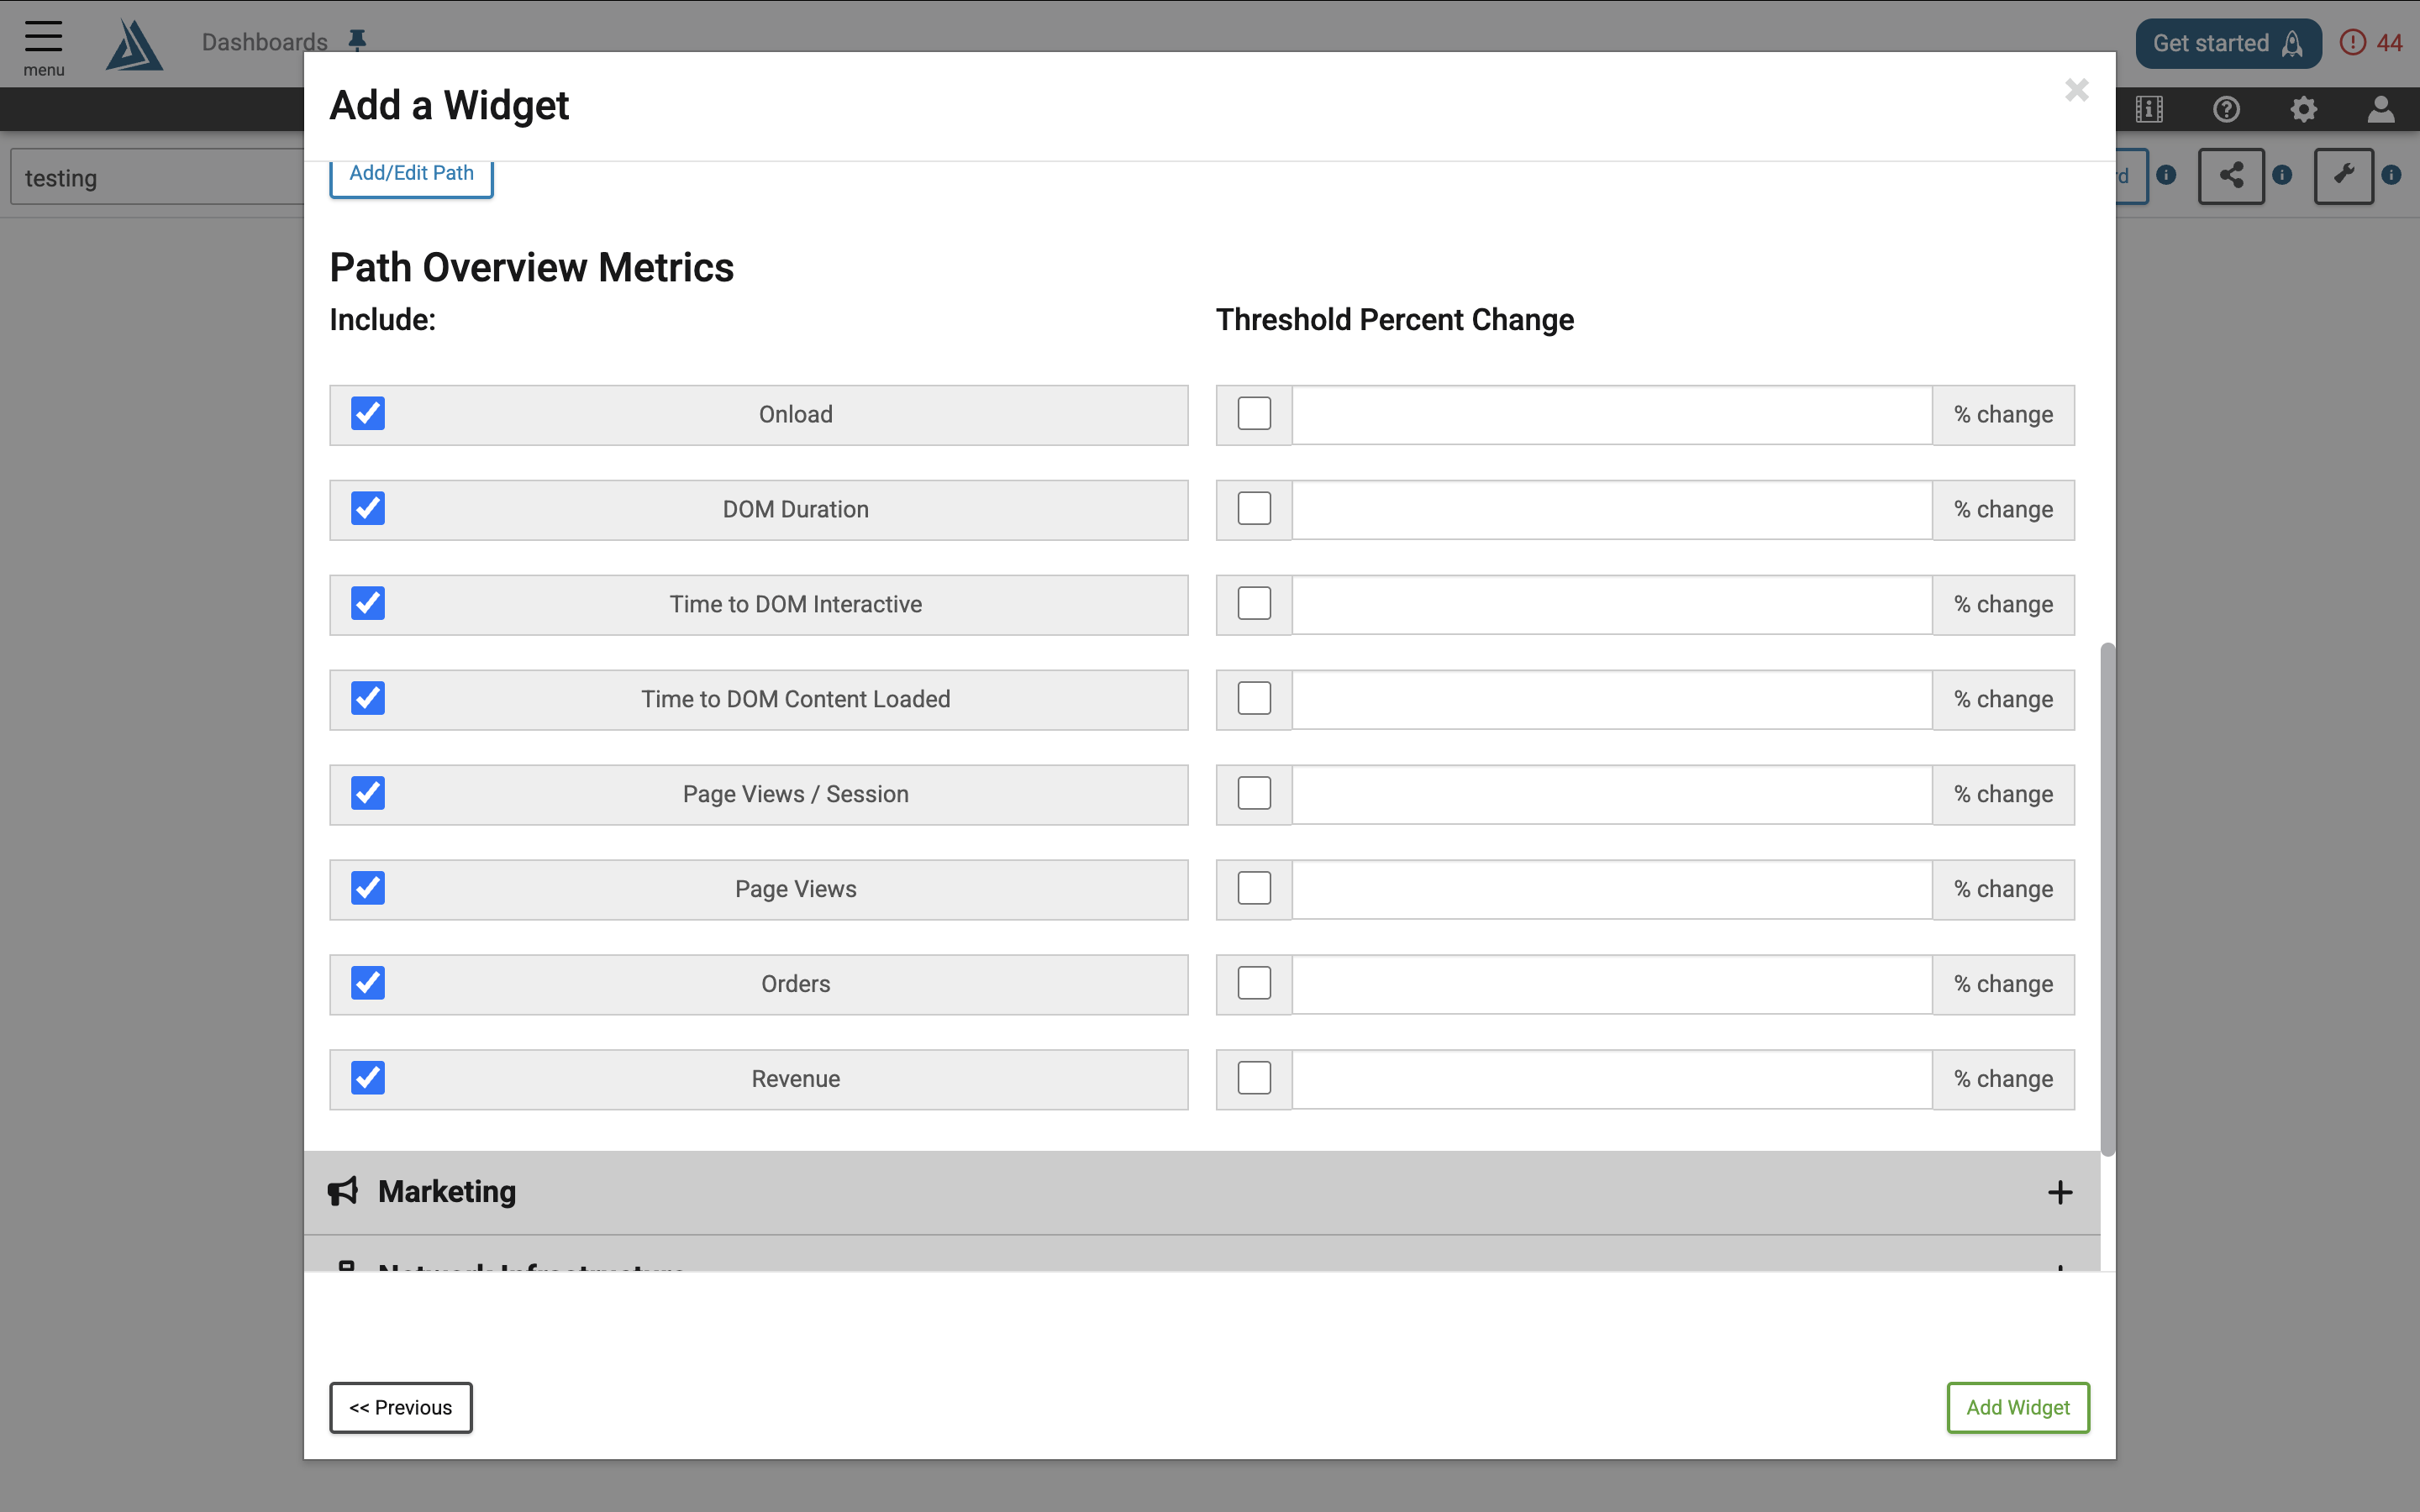Open the user profile icon
The height and width of the screenshot is (1512, 2420).
point(2381,109)
